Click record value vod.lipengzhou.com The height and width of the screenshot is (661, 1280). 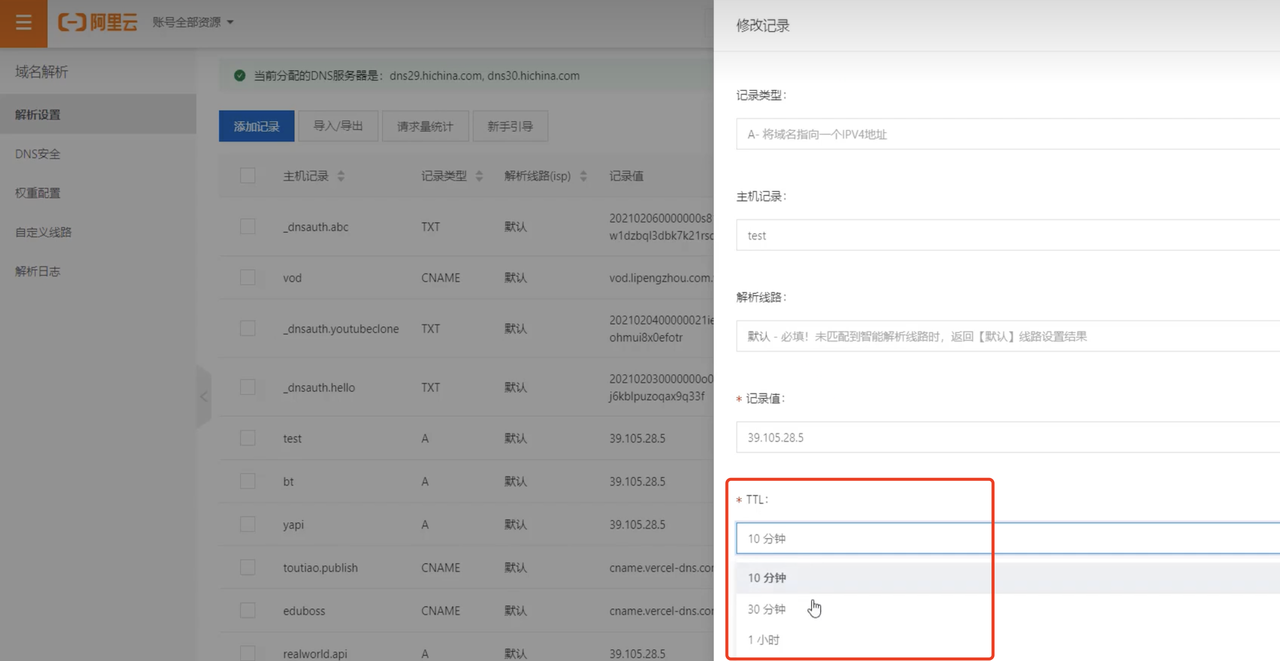pyautogui.click(x=661, y=278)
